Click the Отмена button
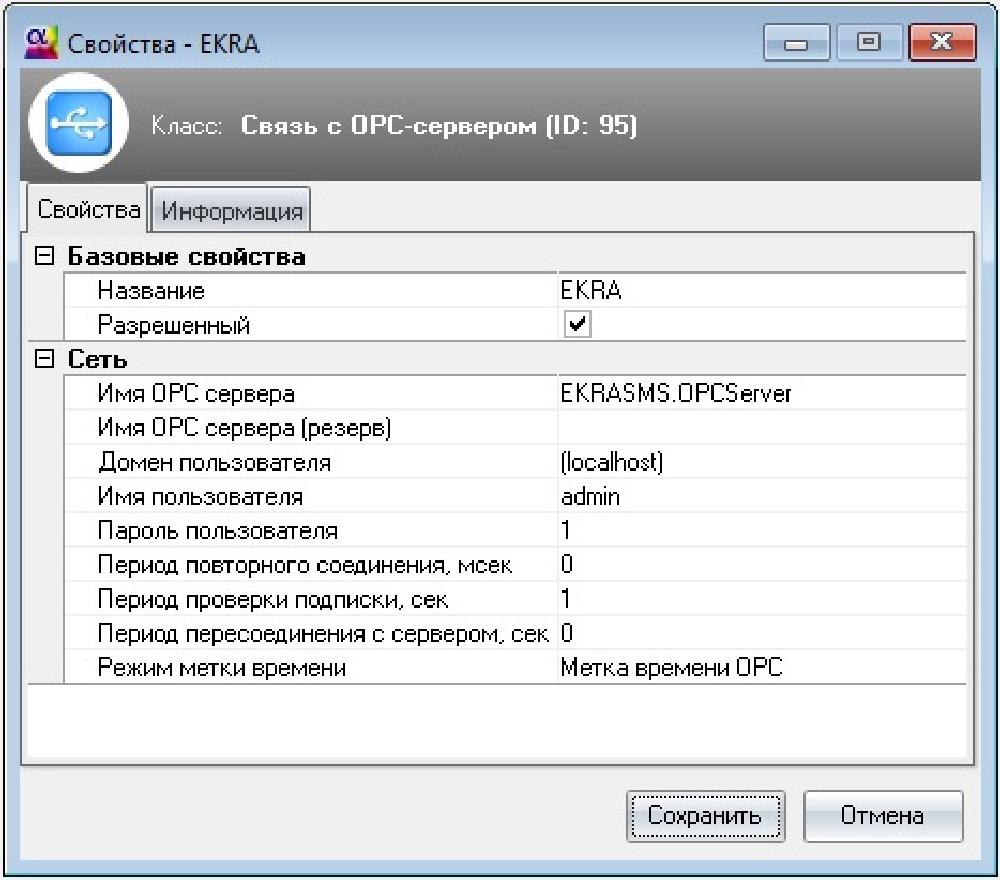Viewport: 1000px width, 880px height. 883,816
